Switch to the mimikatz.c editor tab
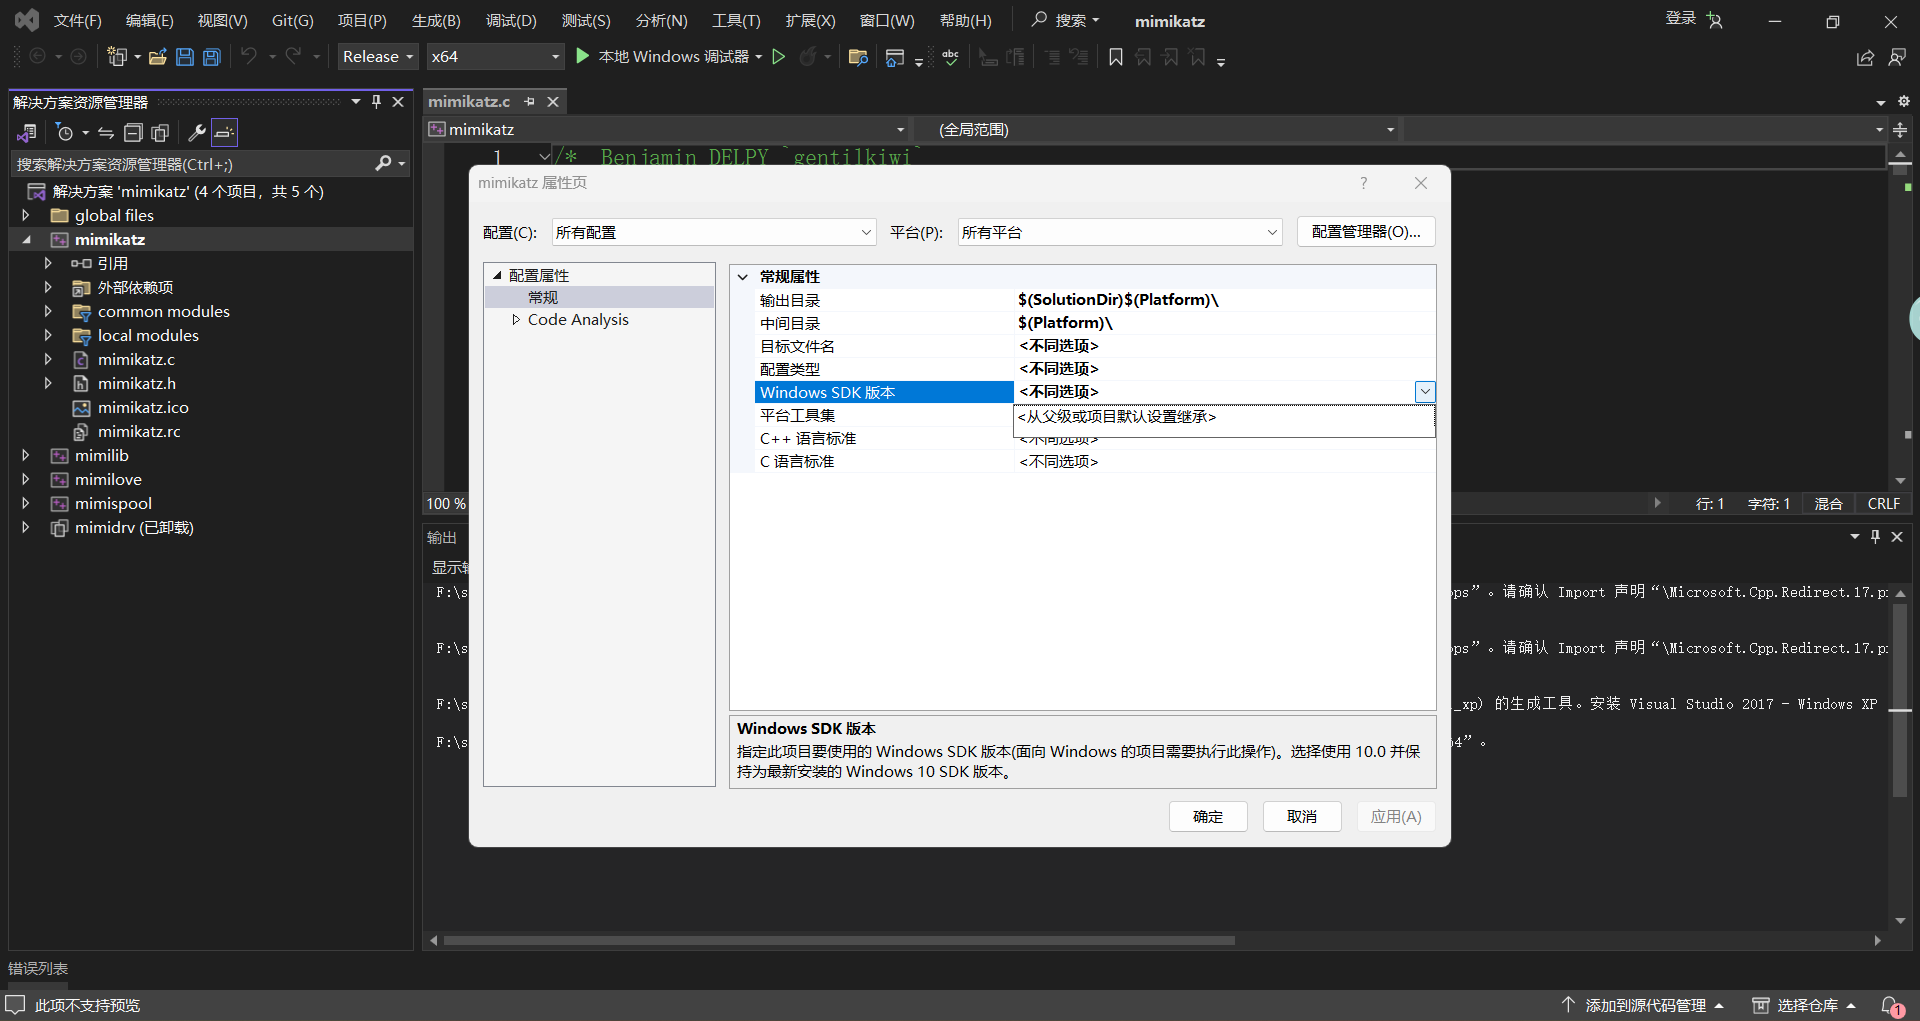Viewport: 1920px width, 1021px height. coord(469,101)
